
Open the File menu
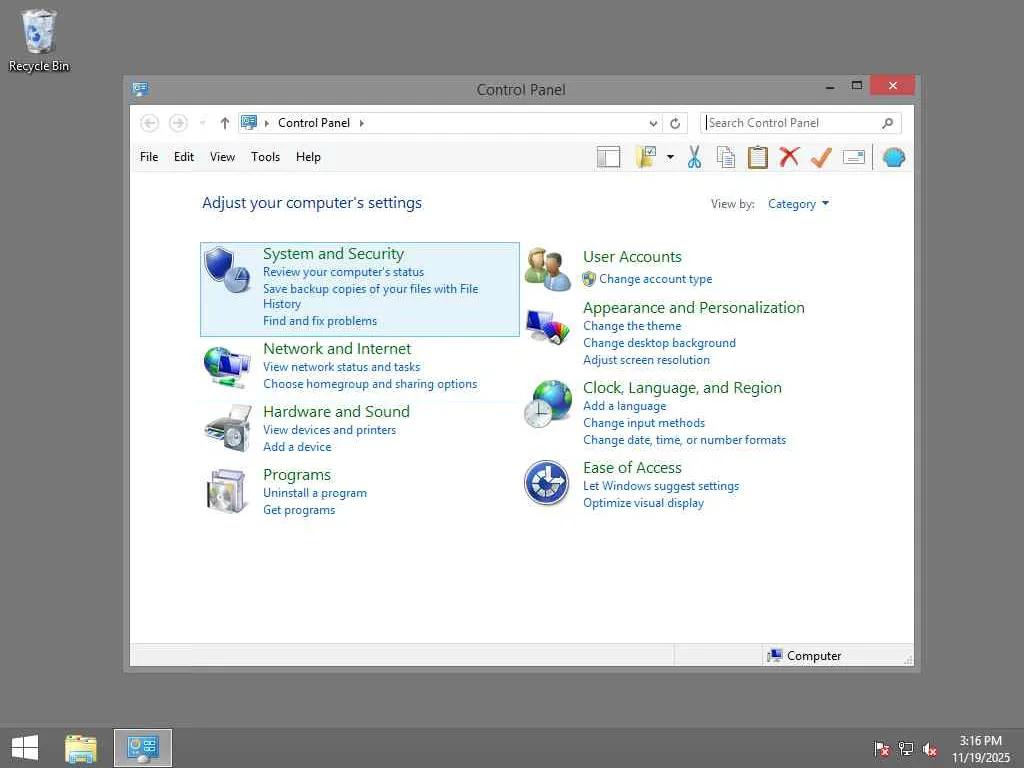(149, 157)
